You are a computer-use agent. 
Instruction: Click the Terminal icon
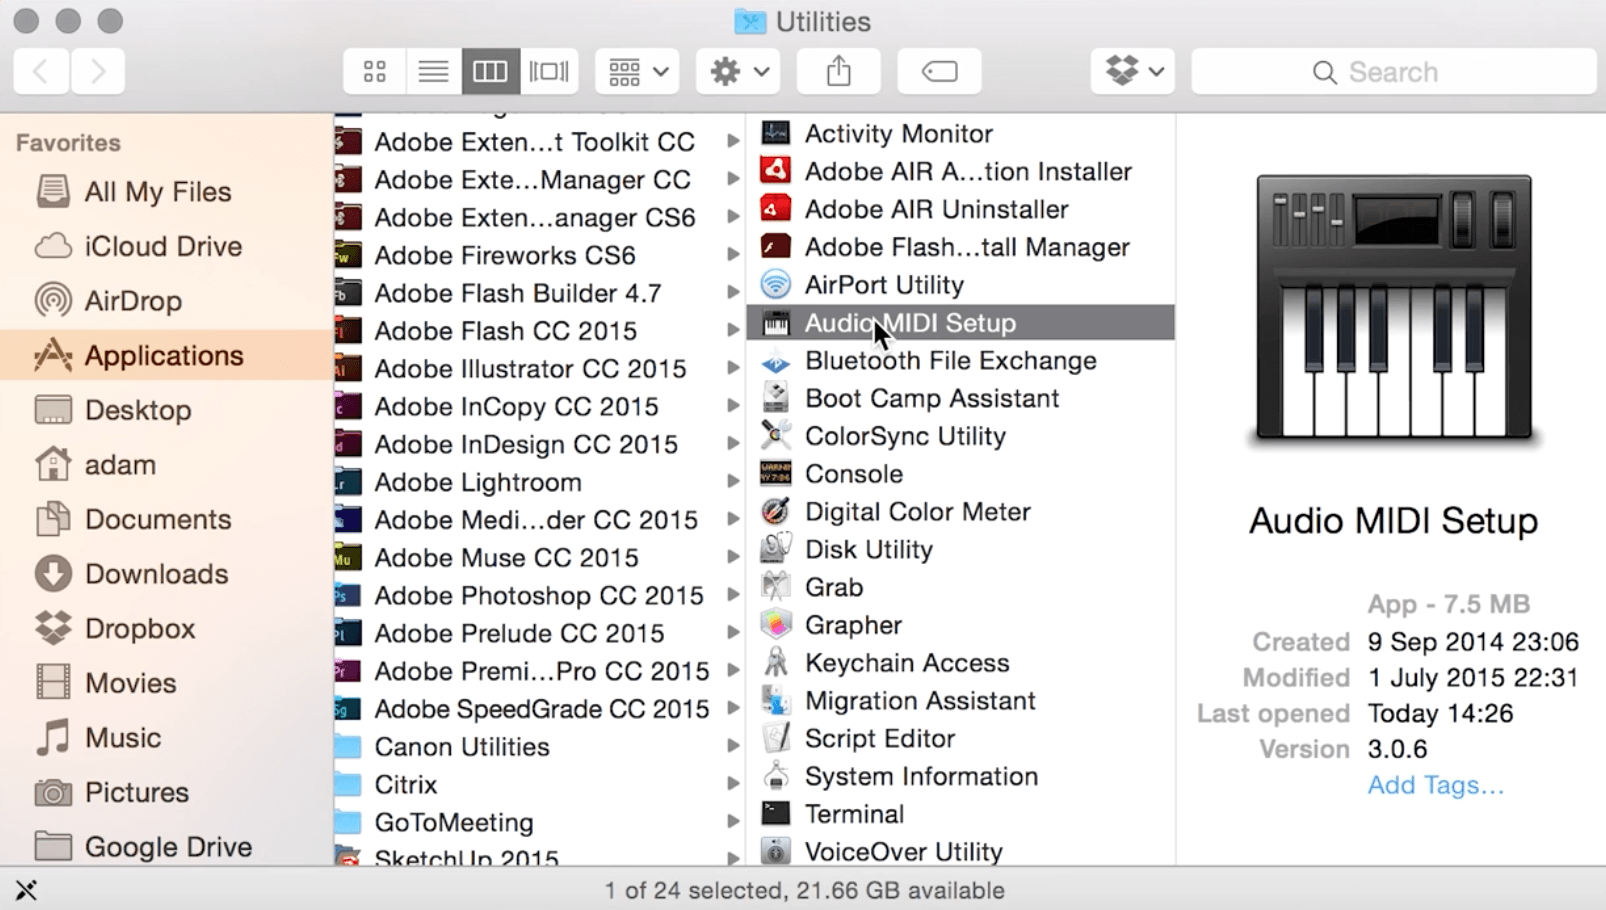click(775, 814)
